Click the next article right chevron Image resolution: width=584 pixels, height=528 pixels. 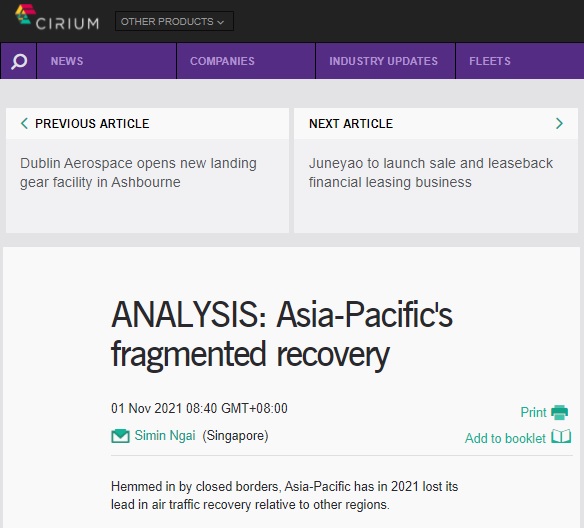pos(559,123)
